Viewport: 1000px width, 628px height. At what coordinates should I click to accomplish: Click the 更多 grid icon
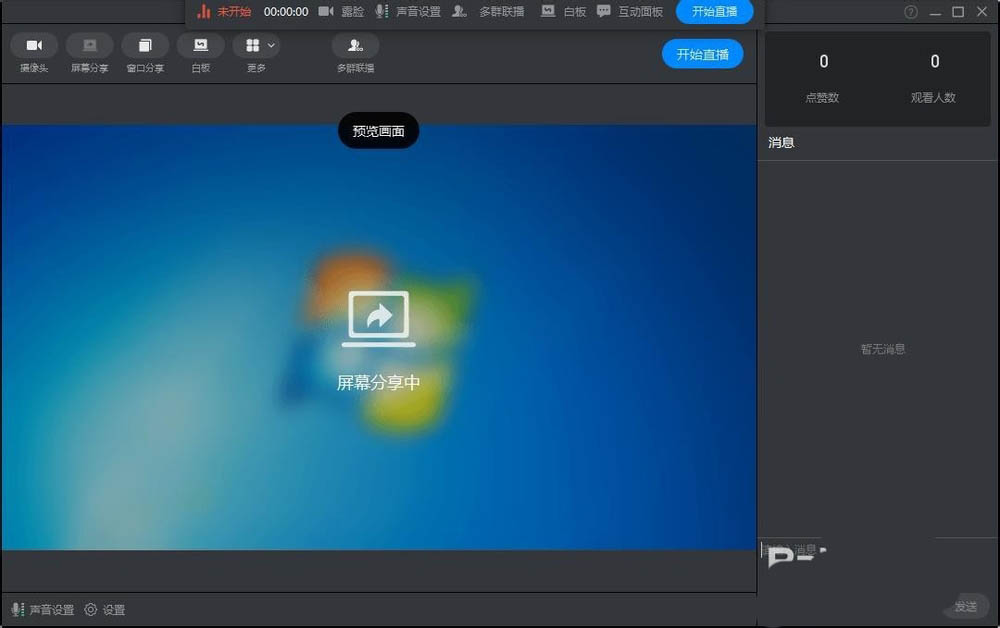click(x=253, y=45)
